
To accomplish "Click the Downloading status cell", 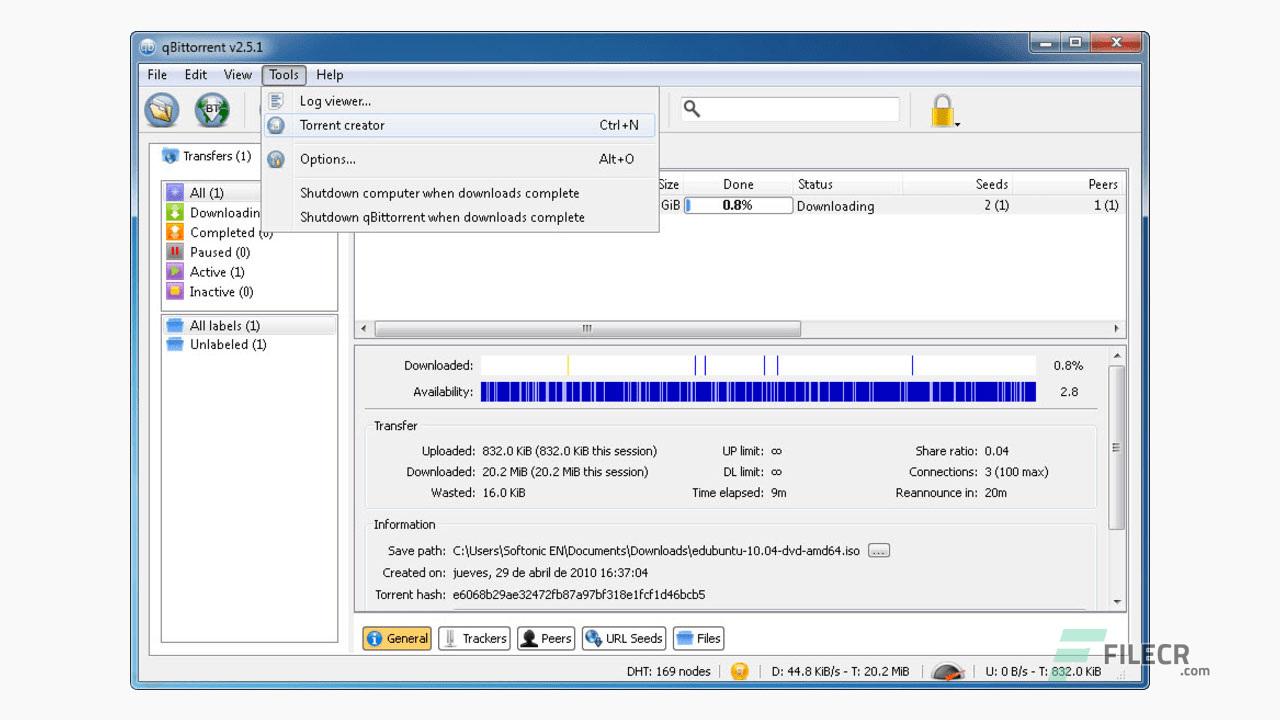I will pos(836,206).
